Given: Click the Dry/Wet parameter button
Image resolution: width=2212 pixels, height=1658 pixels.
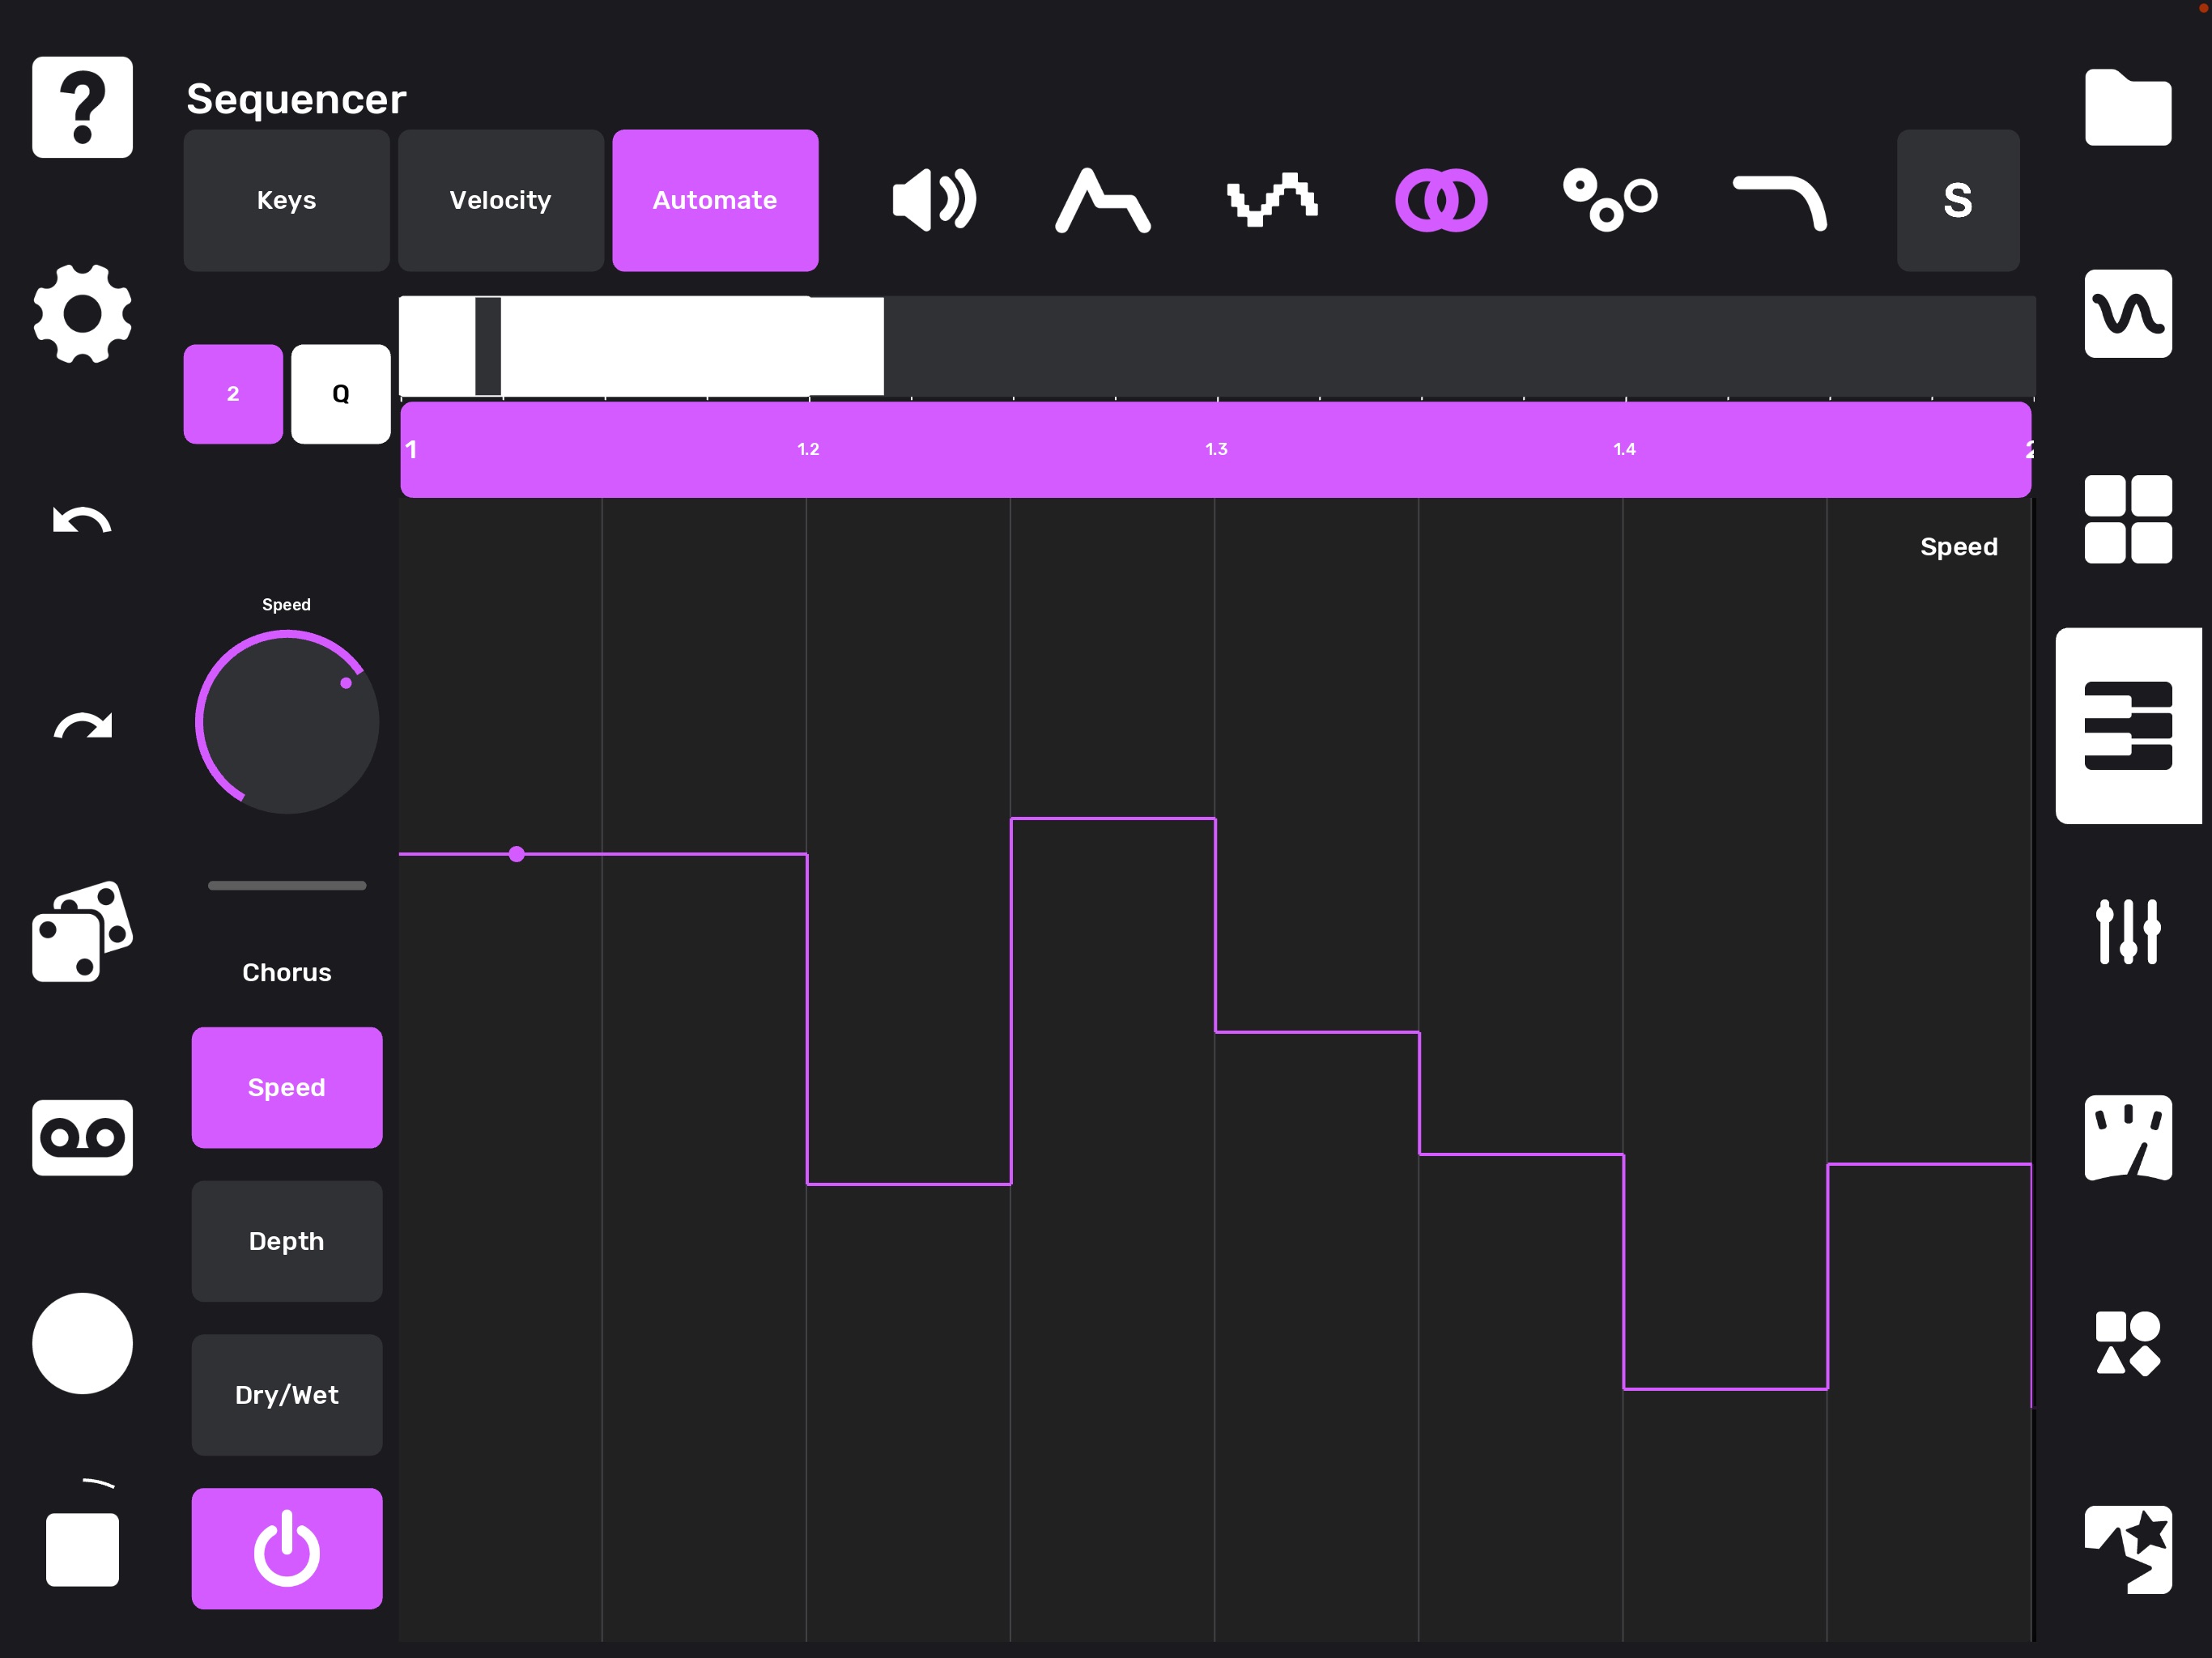Looking at the screenshot, I should pyautogui.click(x=287, y=1393).
